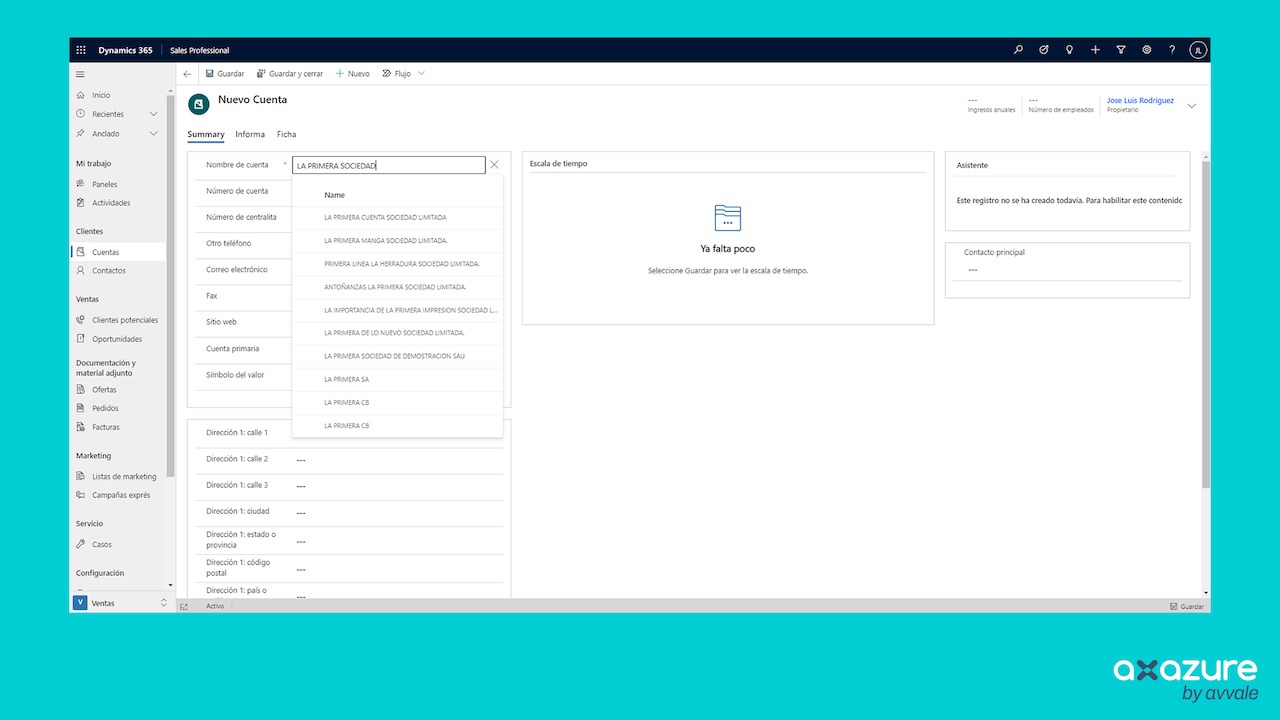Viewport: 1280px width, 720px height.
Task: Switch to the Summary tab
Action: [206, 134]
